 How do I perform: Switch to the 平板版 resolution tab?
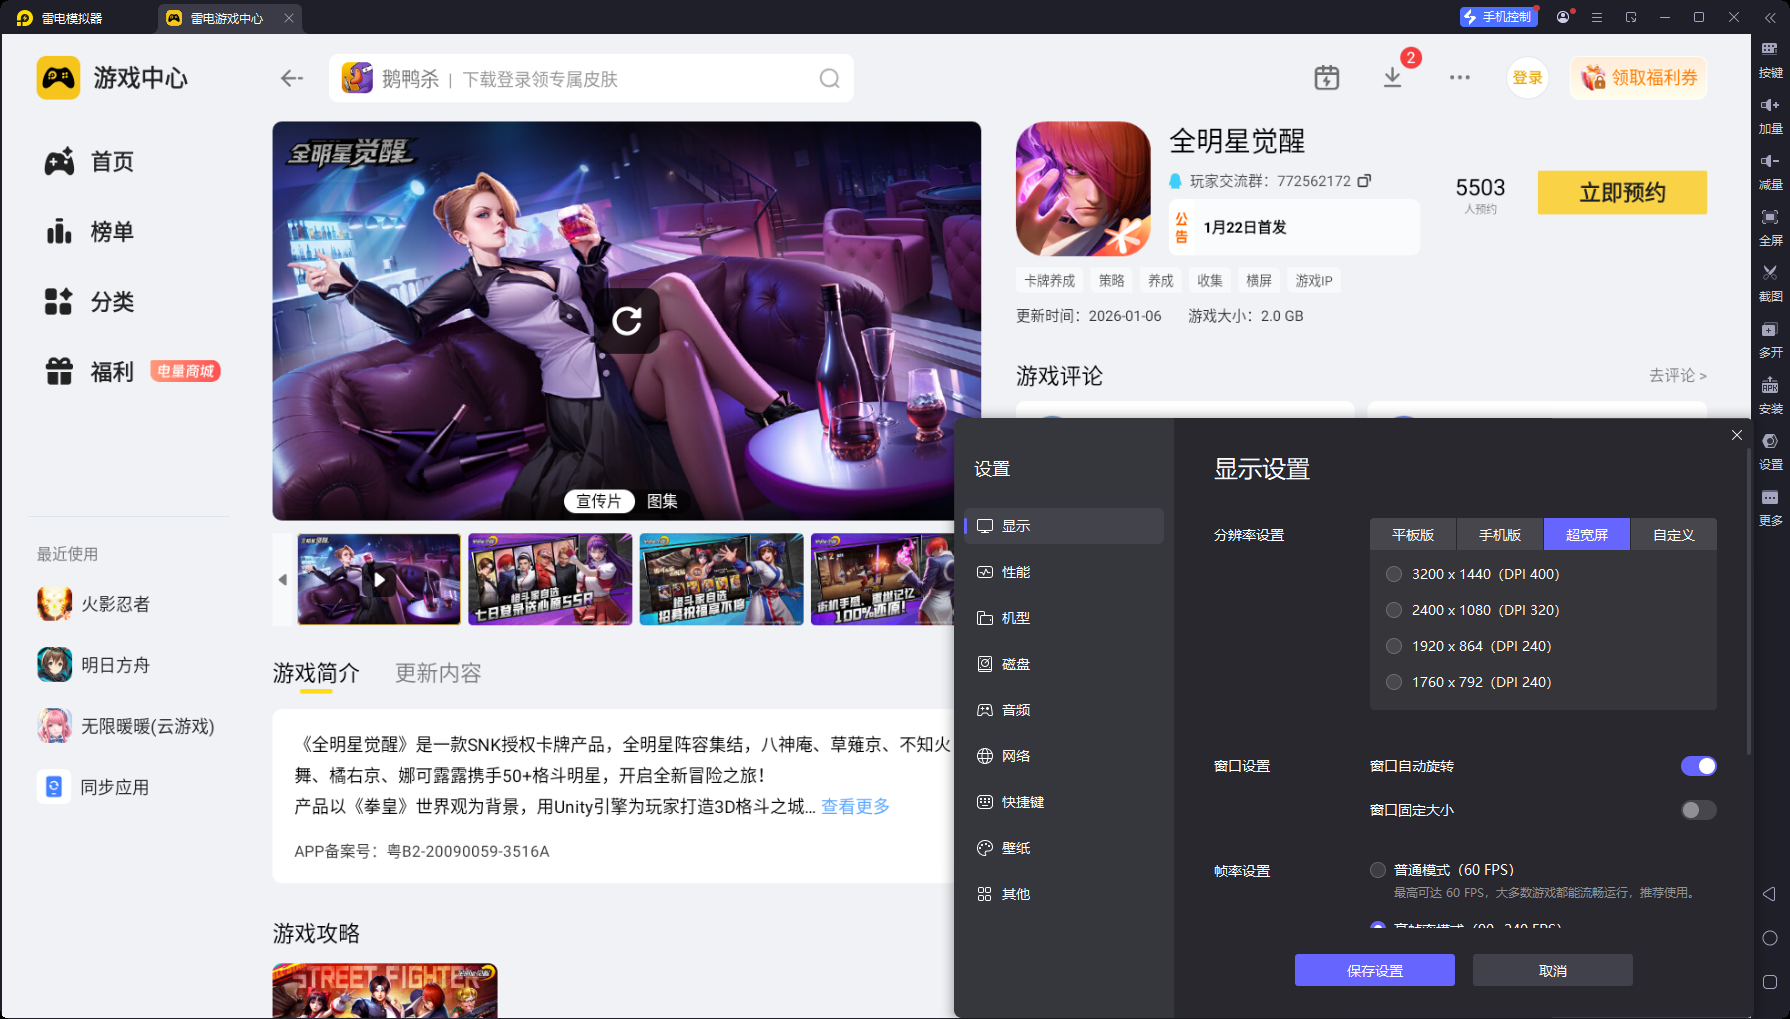[1413, 535]
